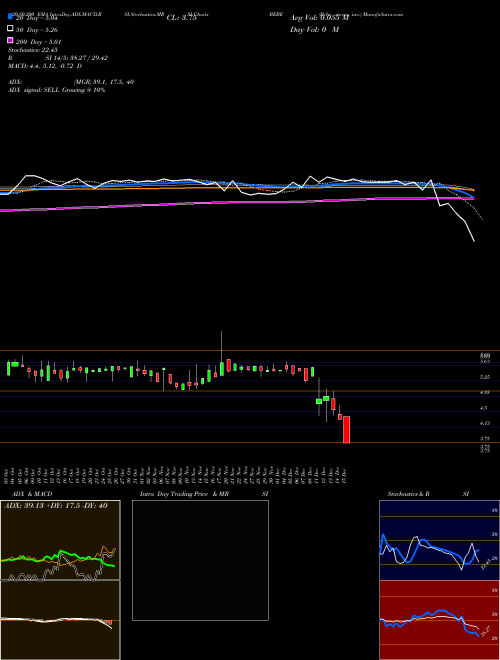
Task: Click the 'Day Vol: 0 M' label
Action: pos(314,29)
